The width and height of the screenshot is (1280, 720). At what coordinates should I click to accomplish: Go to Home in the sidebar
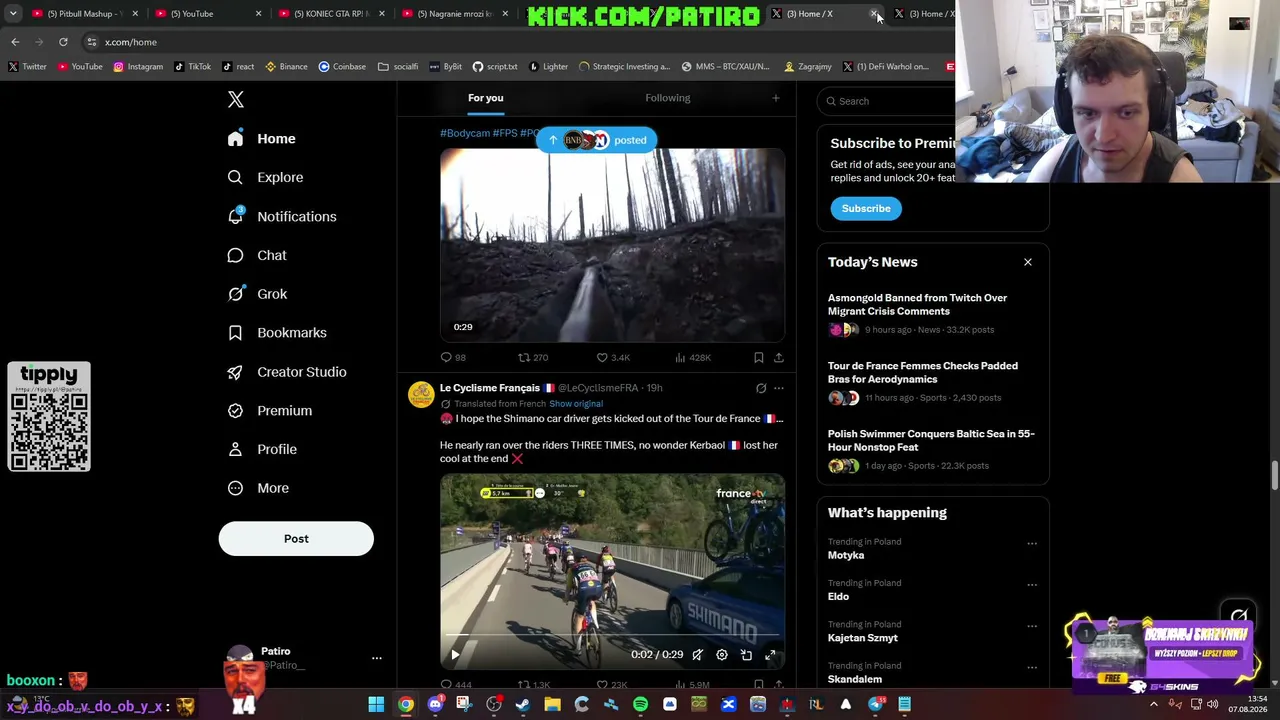click(x=261, y=139)
